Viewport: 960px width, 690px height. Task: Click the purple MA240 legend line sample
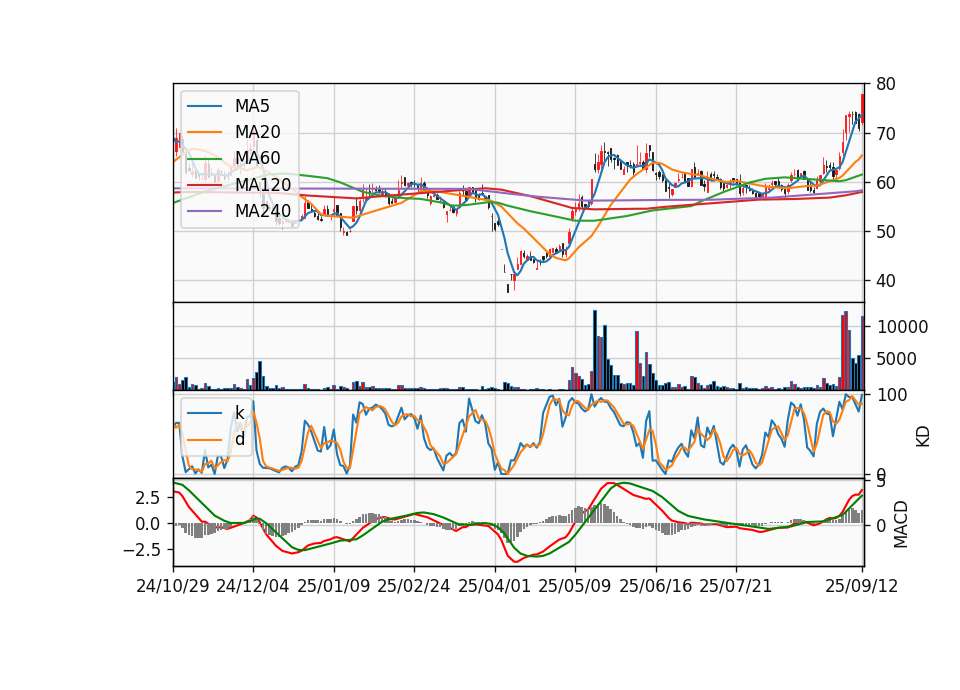(204, 211)
